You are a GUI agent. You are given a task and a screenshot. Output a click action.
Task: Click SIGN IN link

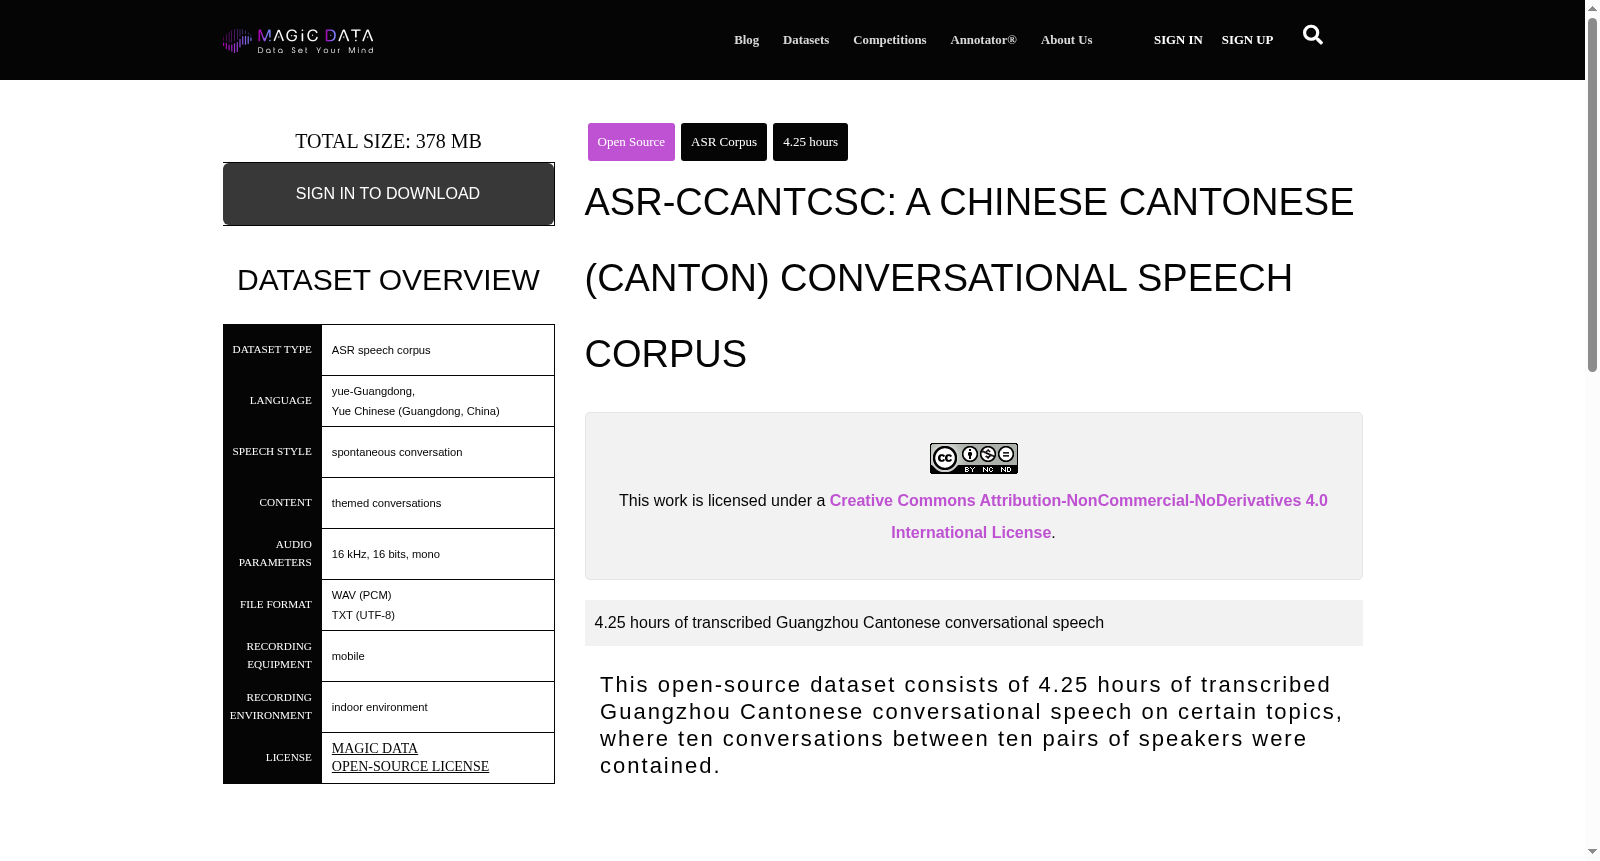point(1178,40)
